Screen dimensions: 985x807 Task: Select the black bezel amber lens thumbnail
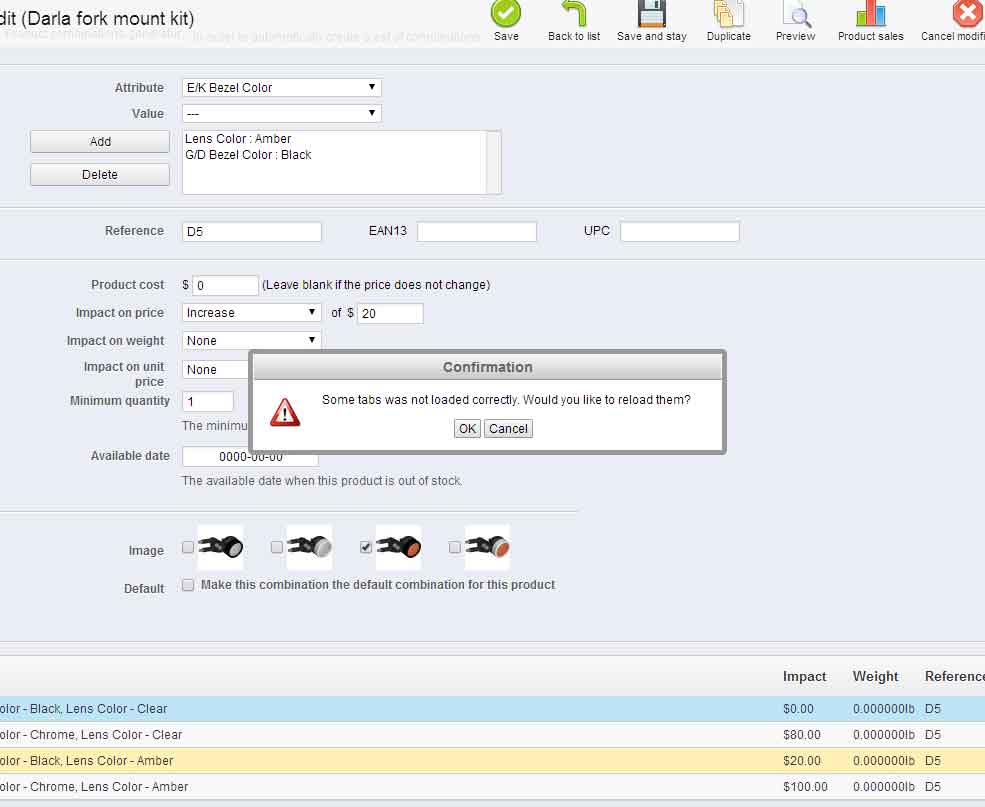point(399,547)
